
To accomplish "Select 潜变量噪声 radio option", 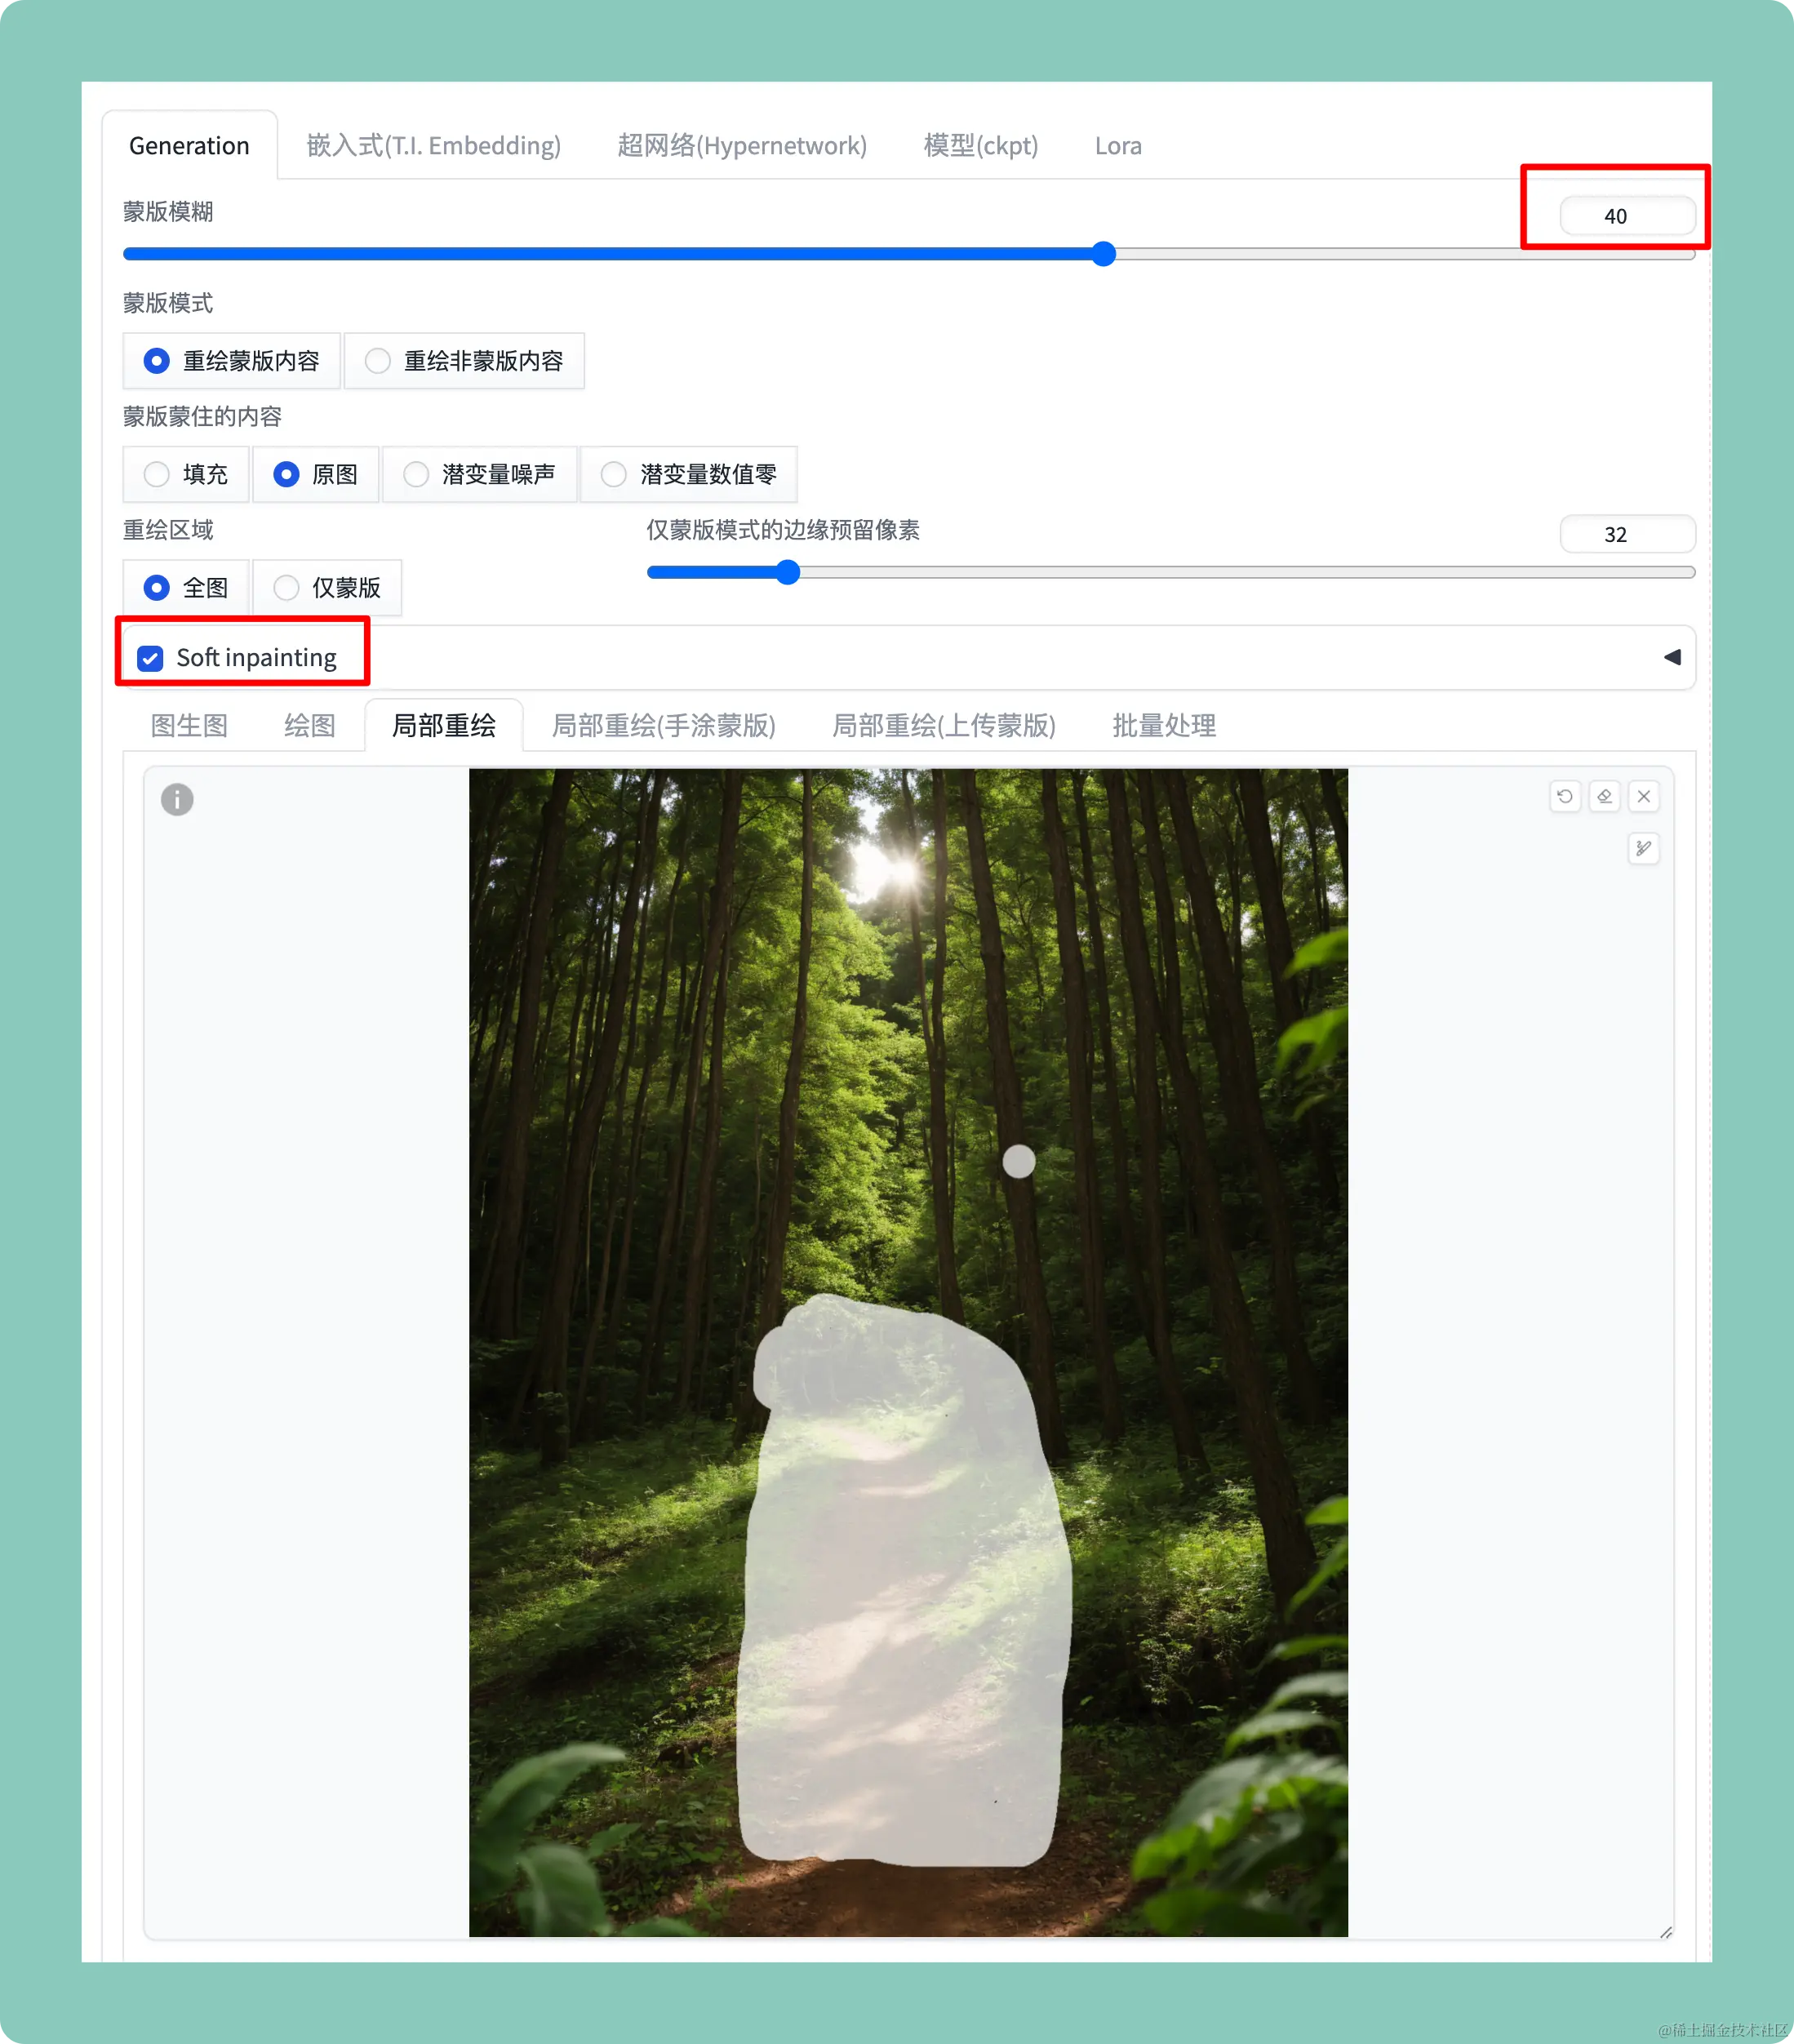I will 416,474.
